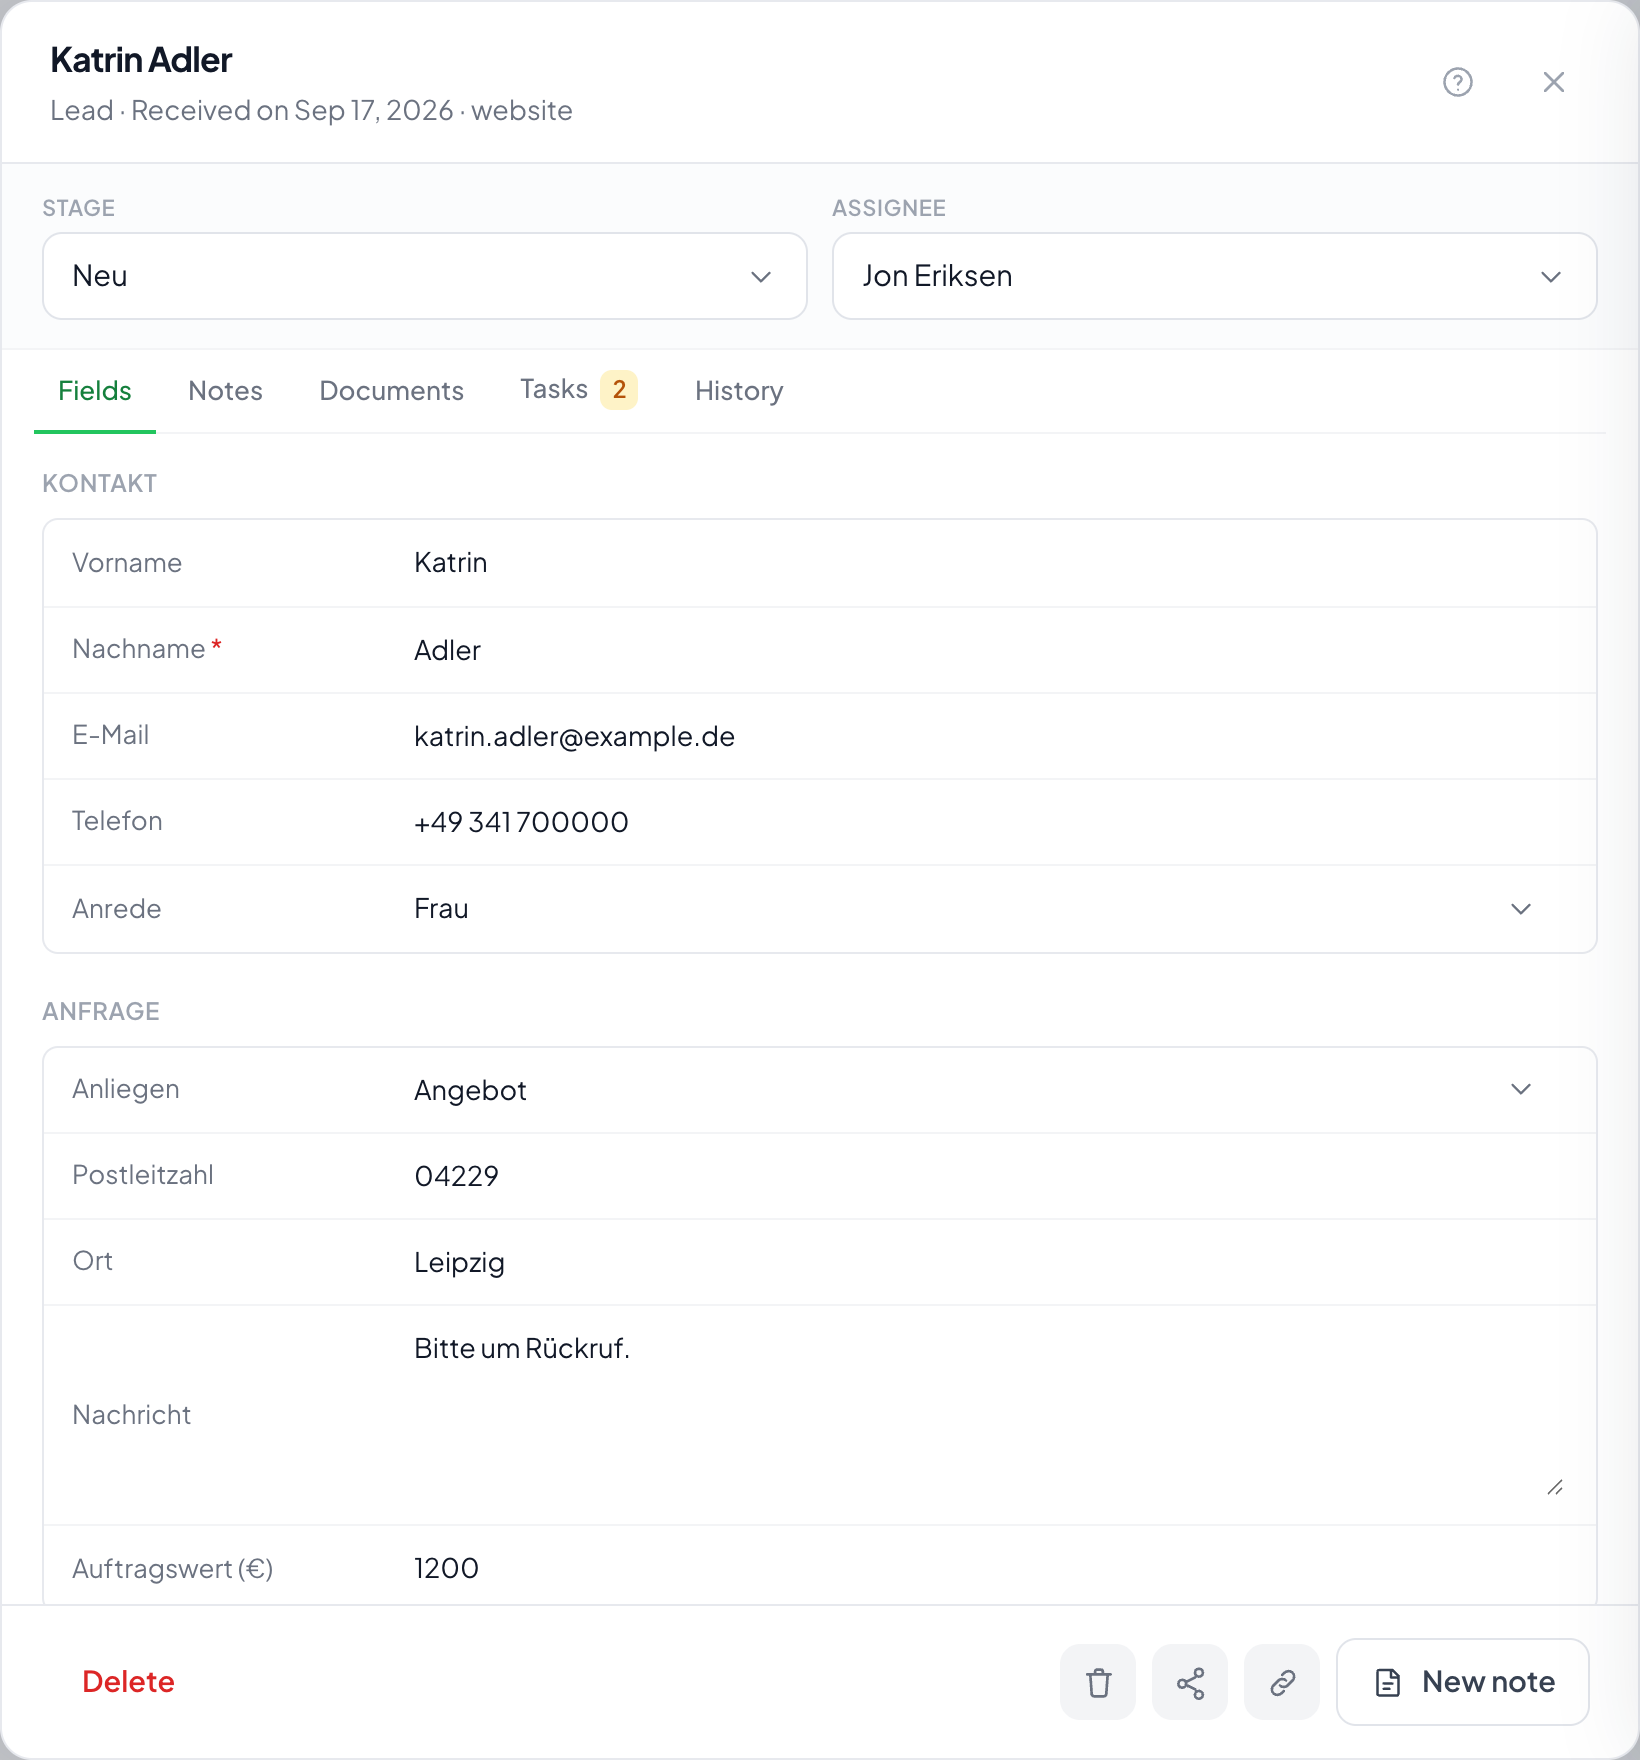The image size is (1640, 1760).
Task: Open the Stage dropdown showing Neu
Action: [x=425, y=276]
